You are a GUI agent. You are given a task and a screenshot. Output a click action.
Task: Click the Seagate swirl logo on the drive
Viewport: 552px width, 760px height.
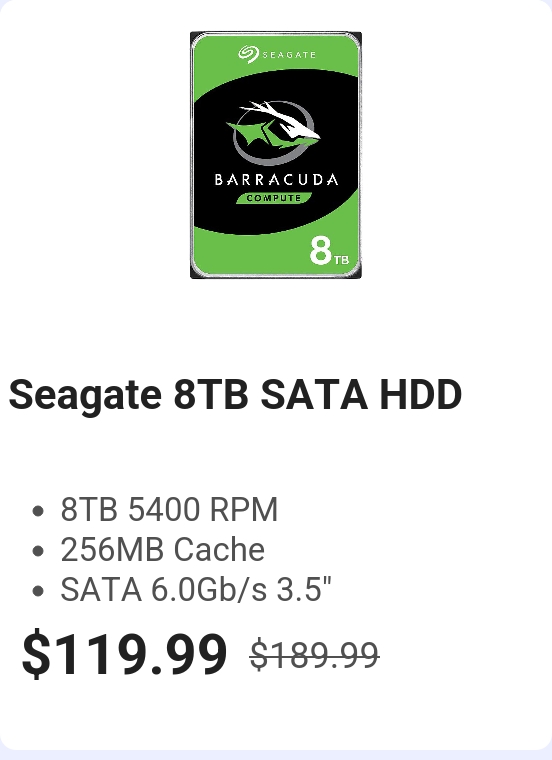pyautogui.click(x=249, y=54)
